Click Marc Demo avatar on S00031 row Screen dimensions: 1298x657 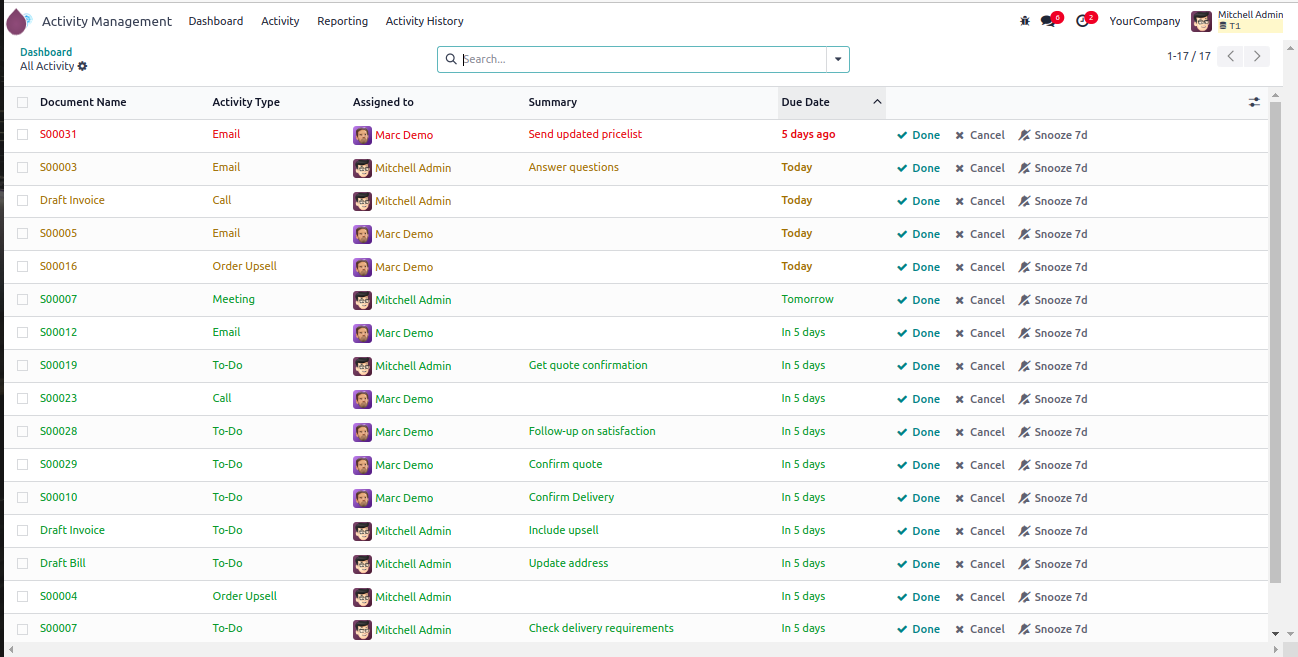(x=362, y=135)
